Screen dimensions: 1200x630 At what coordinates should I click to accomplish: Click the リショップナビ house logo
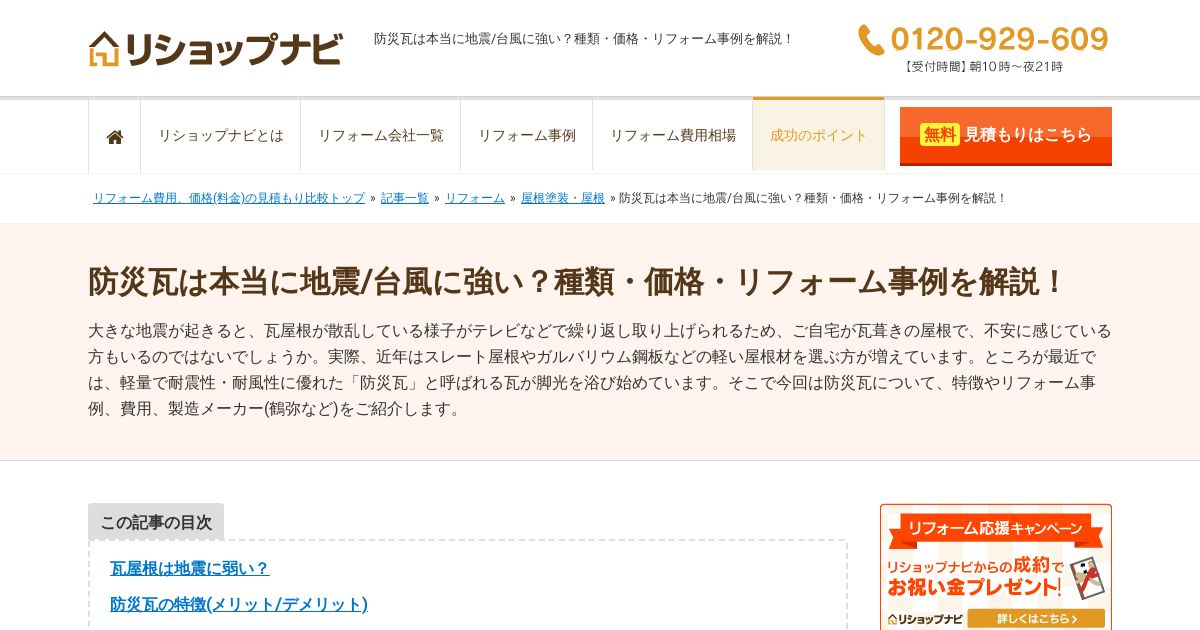point(215,48)
